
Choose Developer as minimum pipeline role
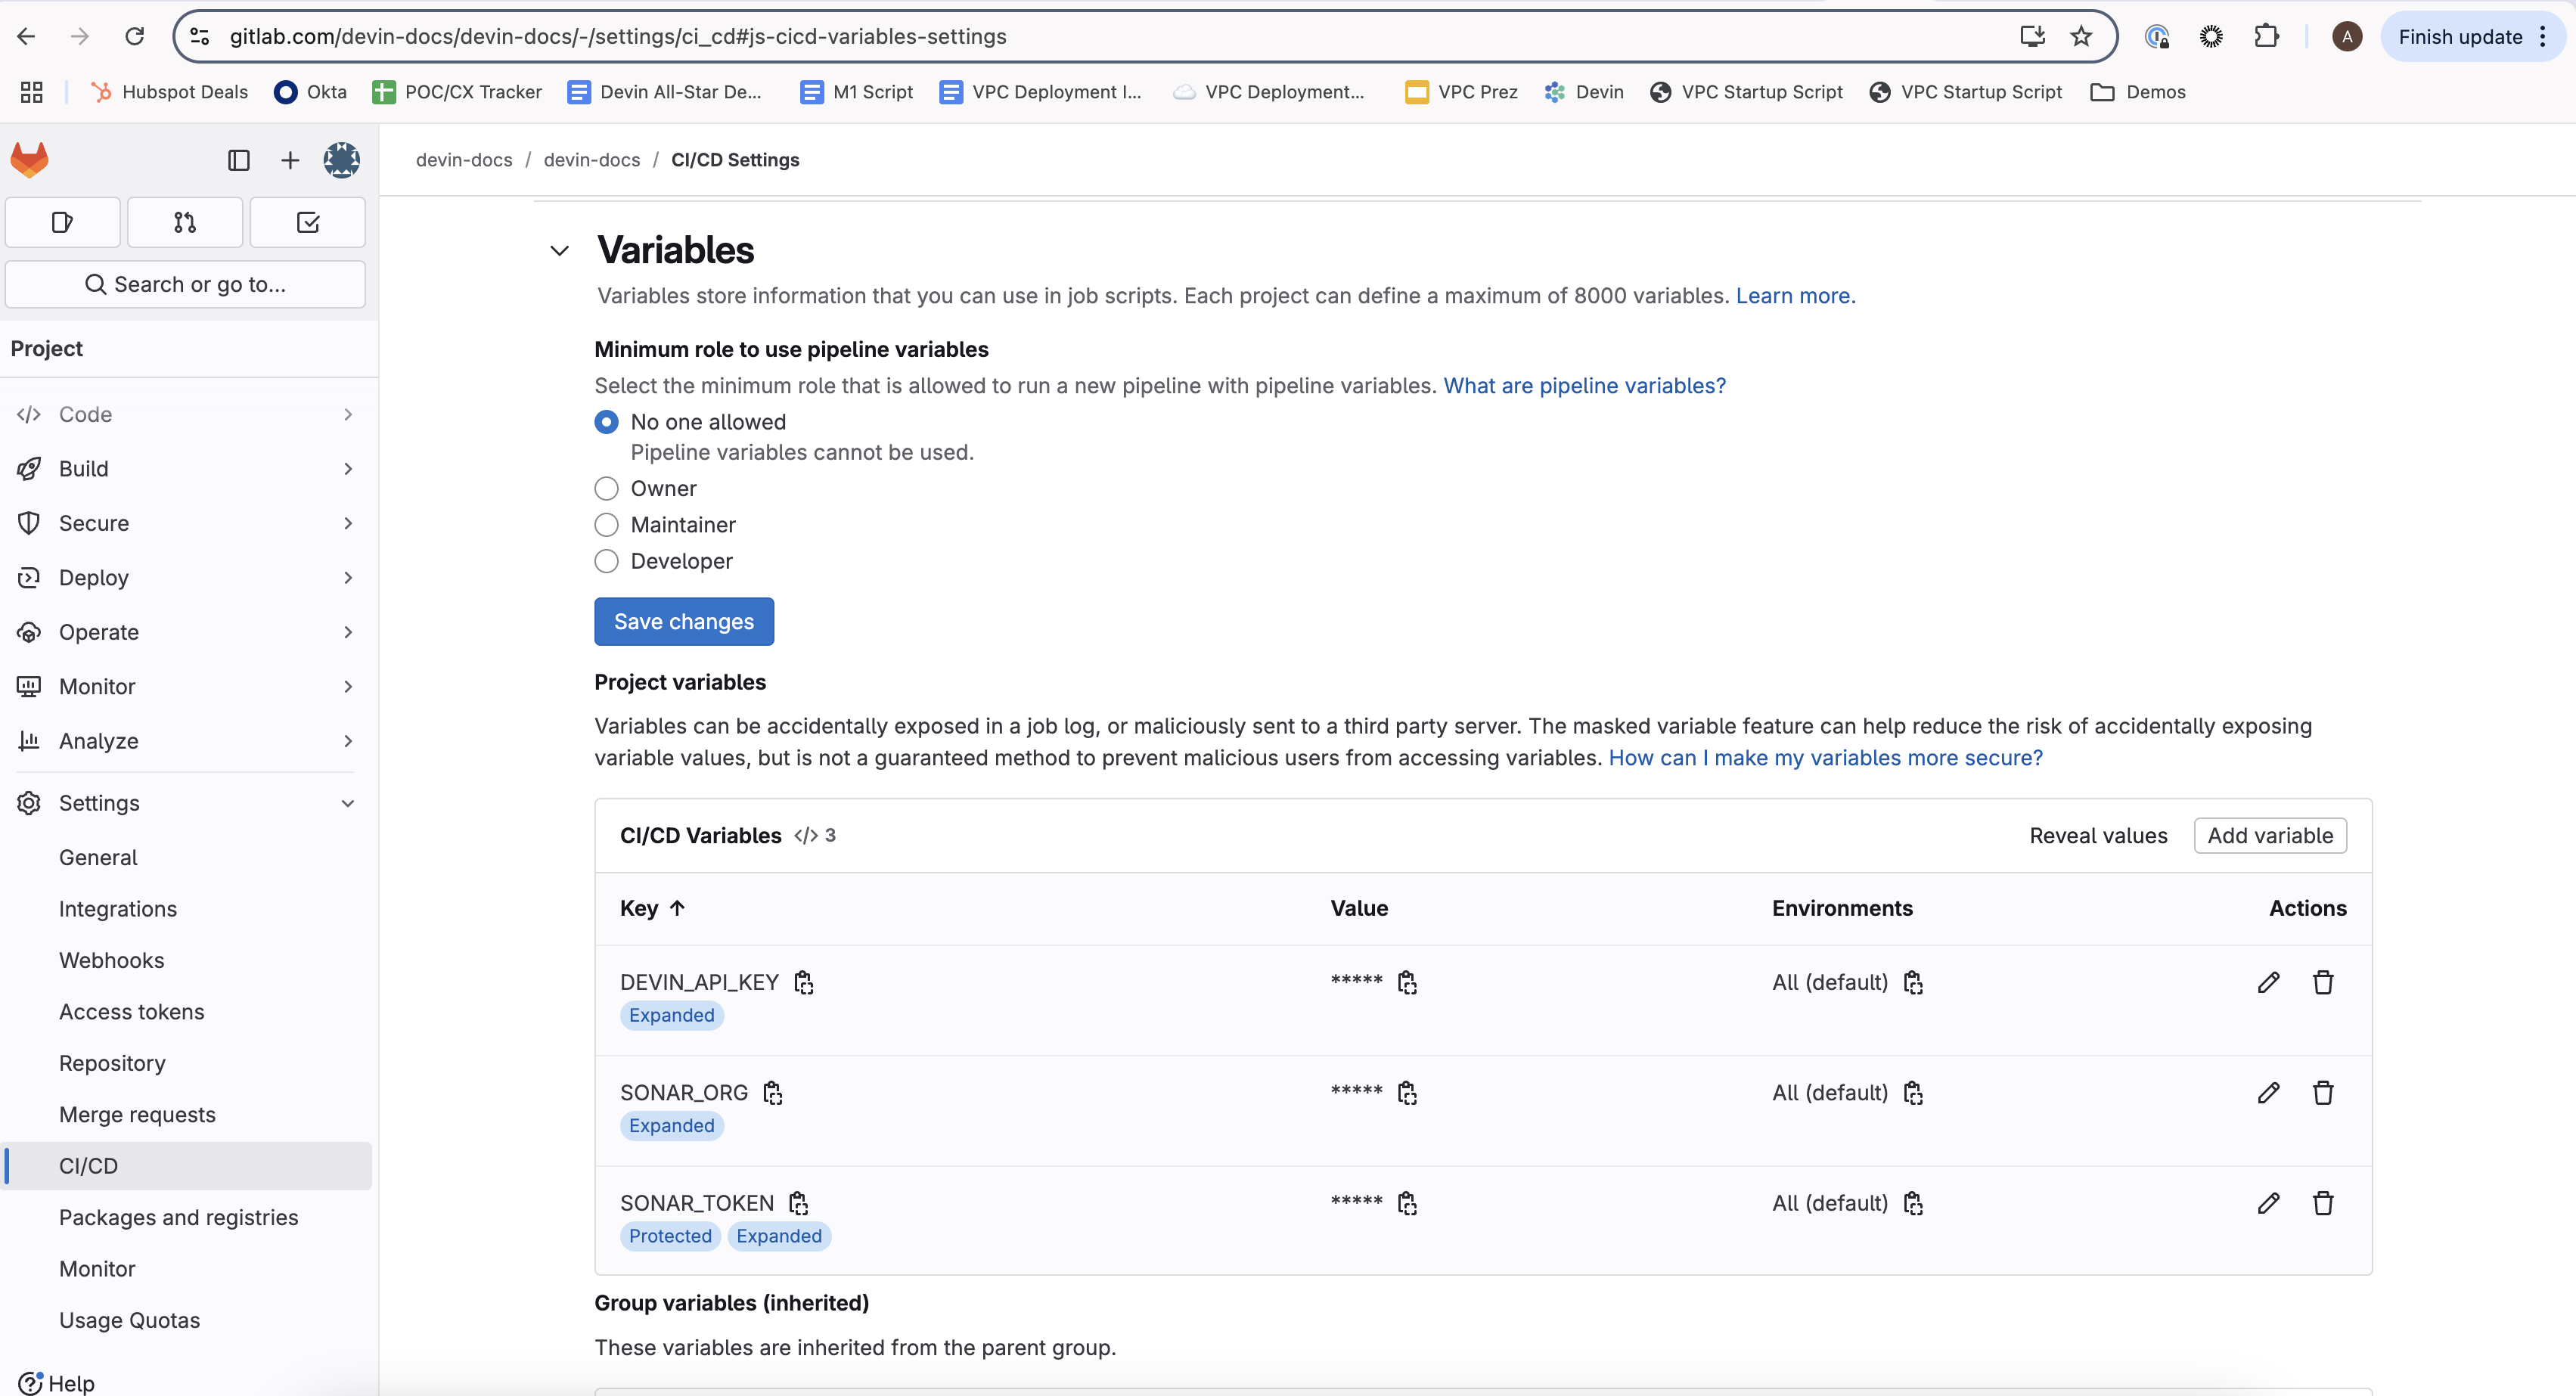point(606,561)
